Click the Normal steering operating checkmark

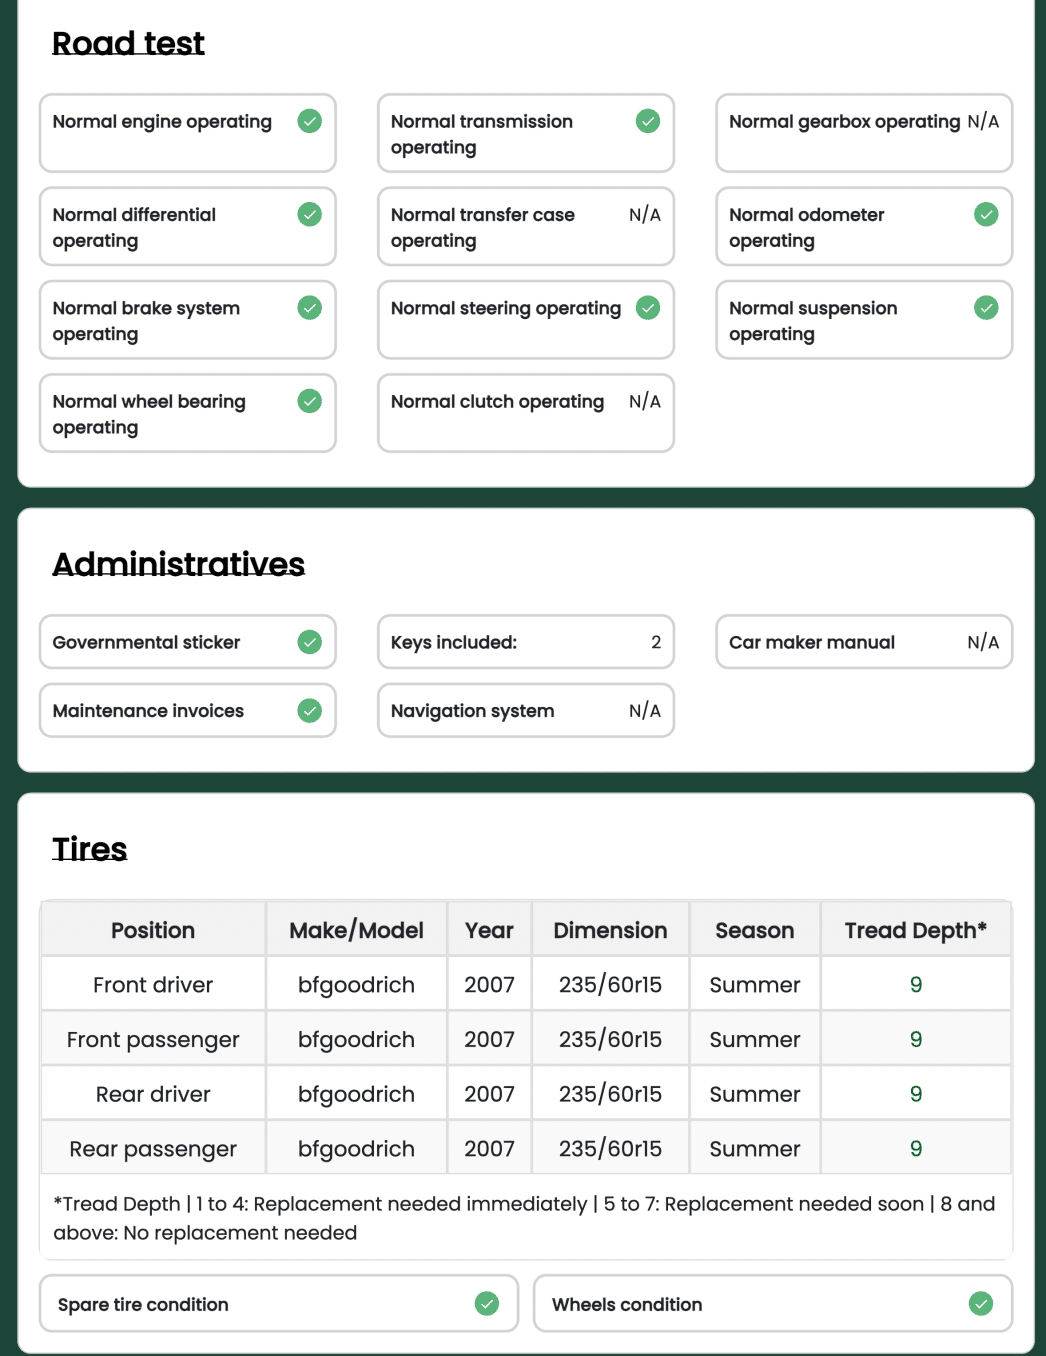point(648,308)
